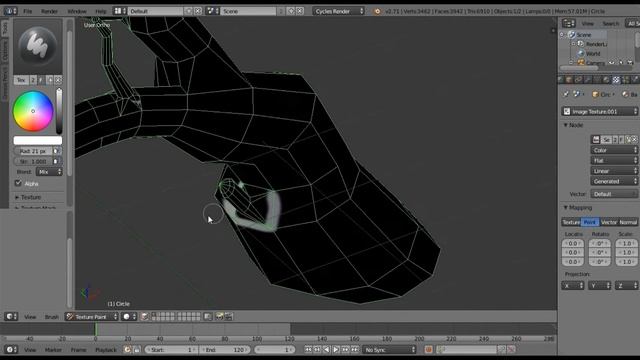640x360 pixels.
Task: Play animation in reverse
Action: [327, 350]
